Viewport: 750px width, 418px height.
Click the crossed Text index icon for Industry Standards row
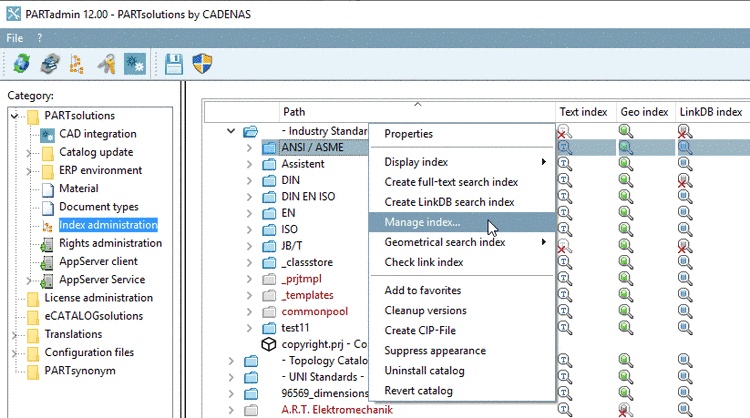[565, 131]
